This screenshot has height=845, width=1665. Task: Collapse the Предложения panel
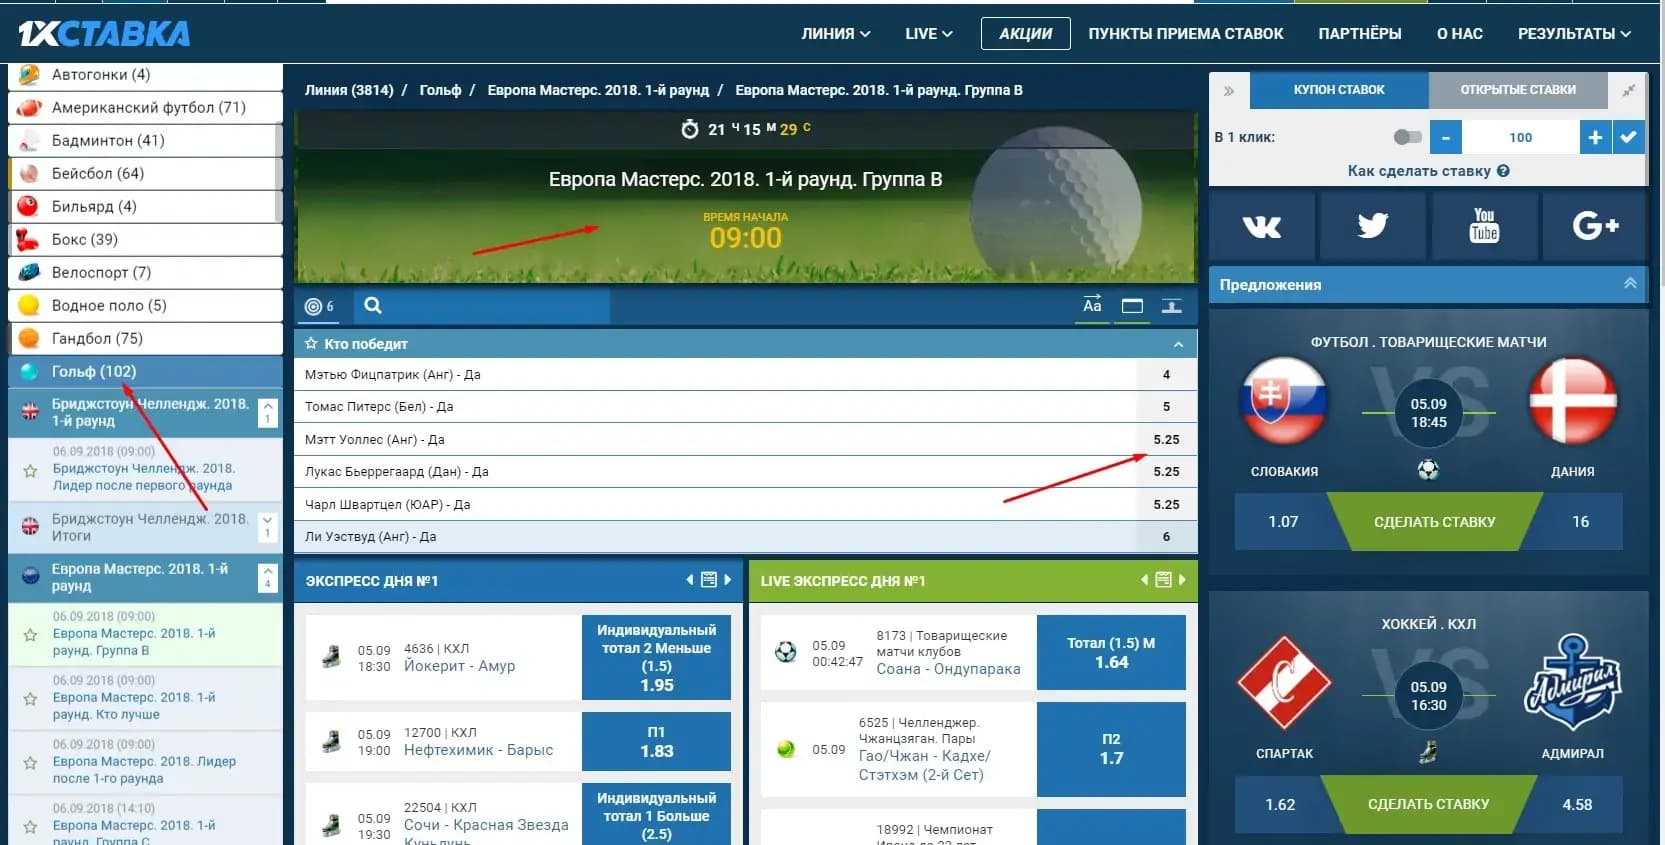point(1630,284)
